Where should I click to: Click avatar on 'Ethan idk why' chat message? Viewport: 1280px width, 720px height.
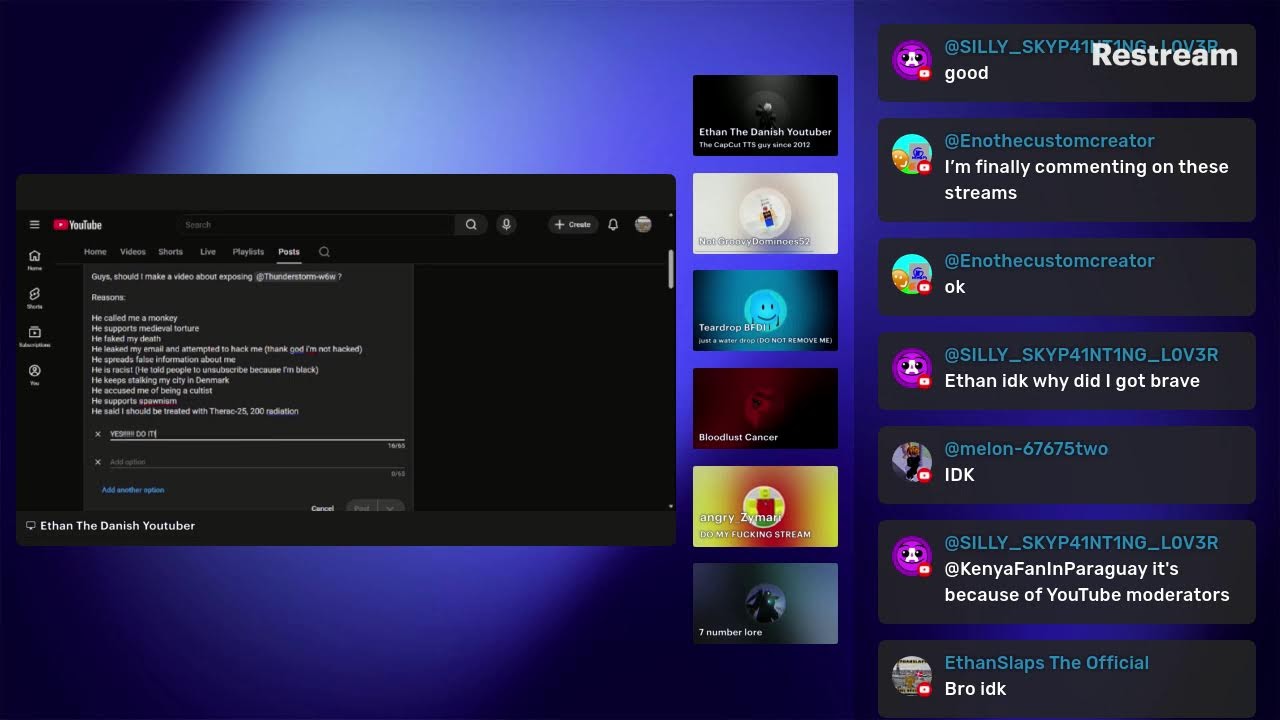click(911, 368)
